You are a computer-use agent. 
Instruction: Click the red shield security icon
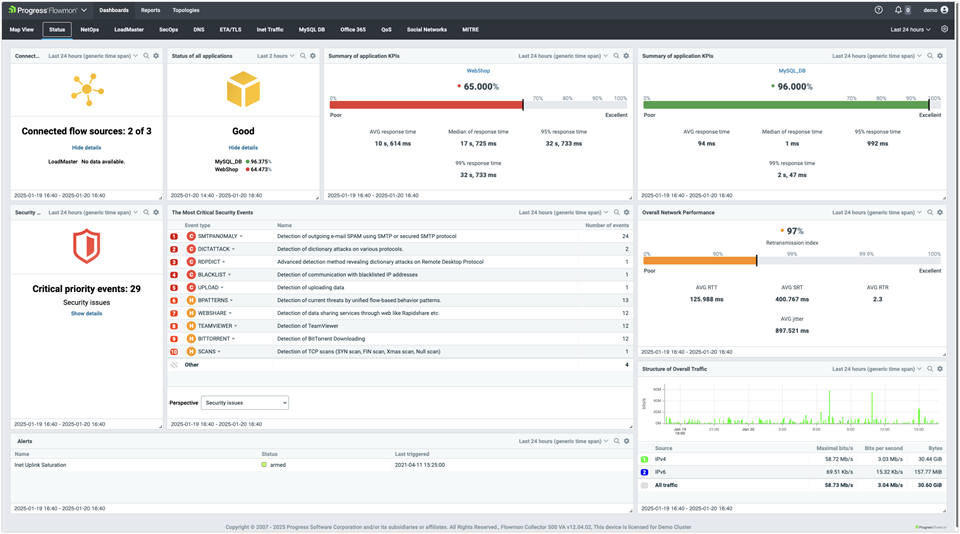[86, 246]
